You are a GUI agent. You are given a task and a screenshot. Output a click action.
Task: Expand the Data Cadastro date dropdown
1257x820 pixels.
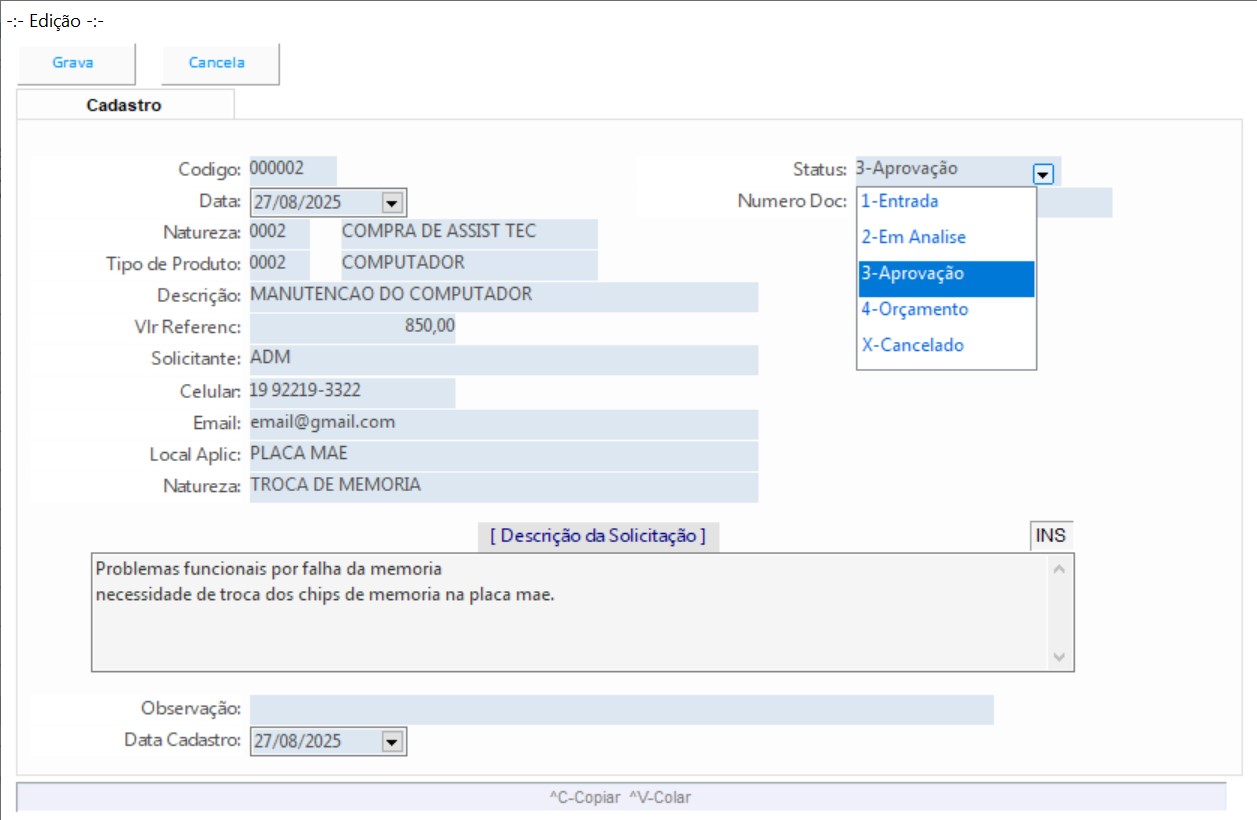[392, 742]
